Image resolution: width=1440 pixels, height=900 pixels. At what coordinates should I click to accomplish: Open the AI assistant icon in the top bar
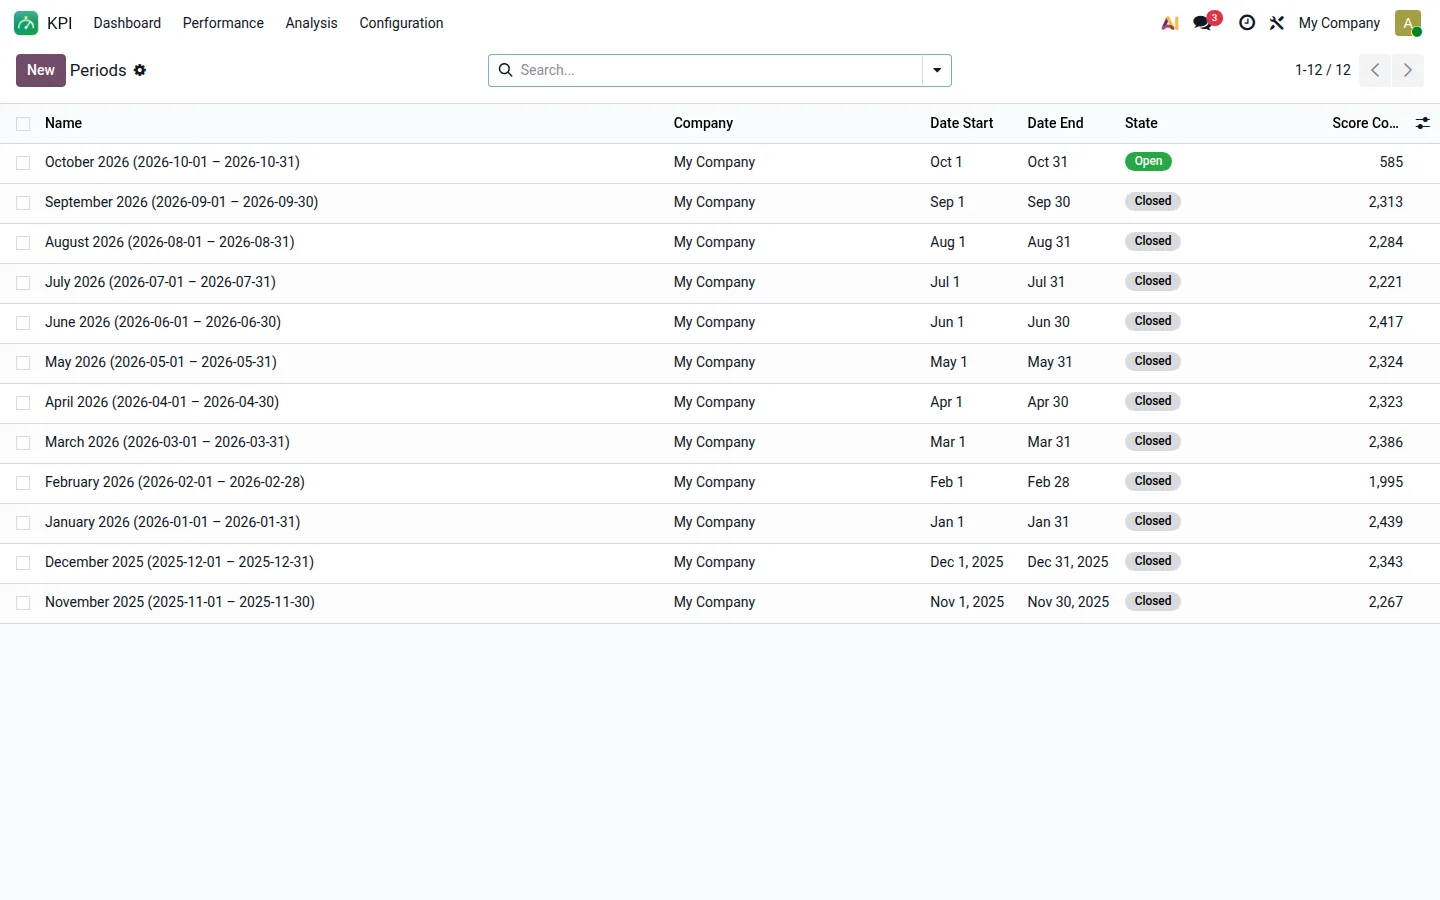pyautogui.click(x=1169, y=23)
